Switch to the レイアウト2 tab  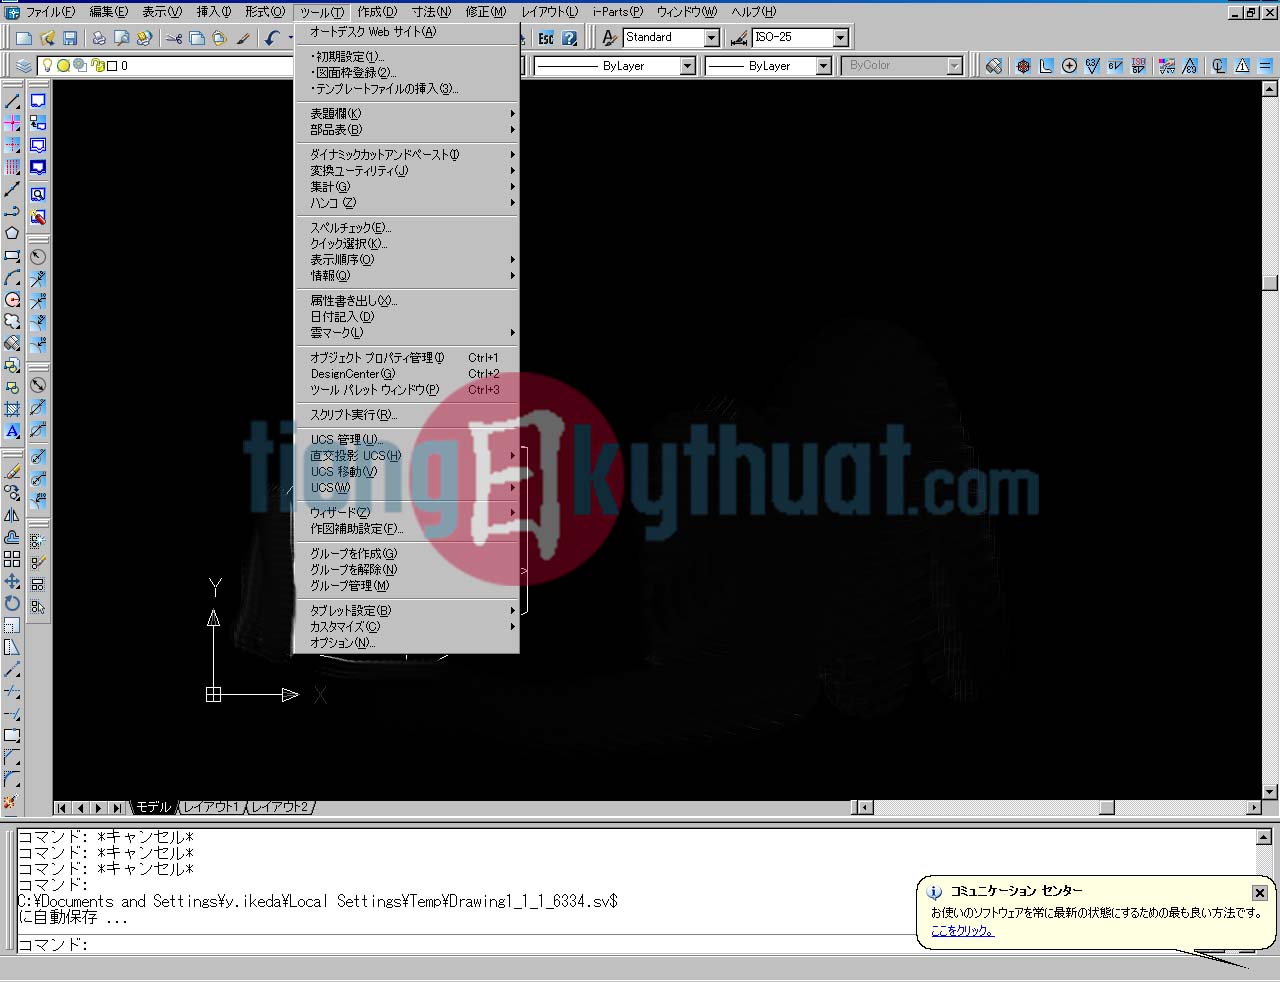[280, 807]
